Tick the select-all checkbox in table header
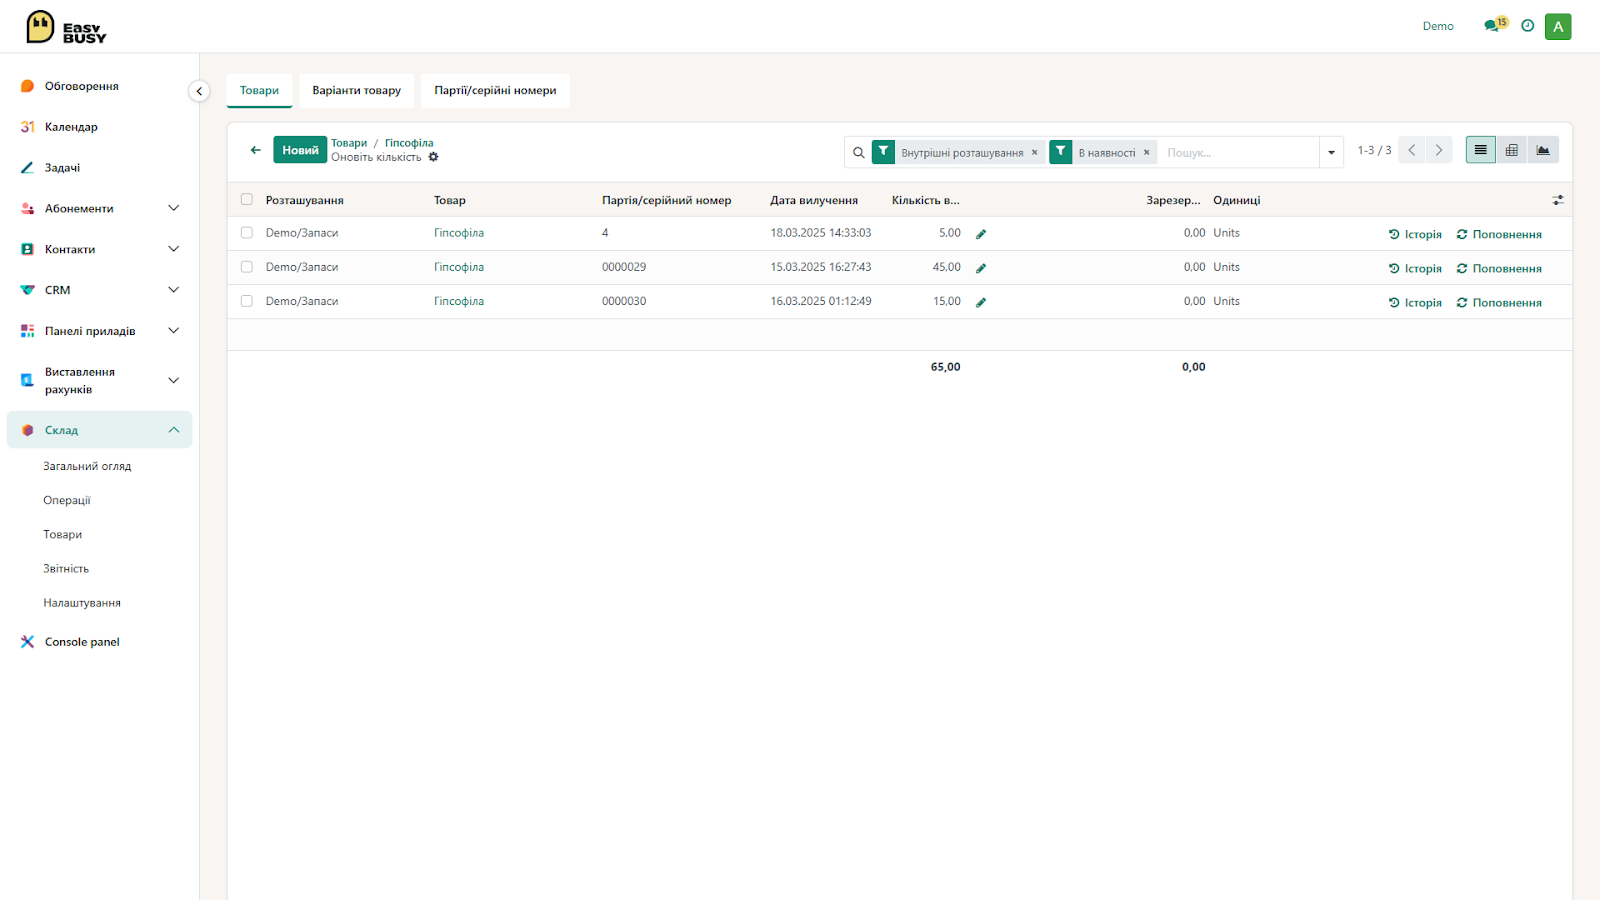1600x900 pixels. click(247, 199)
